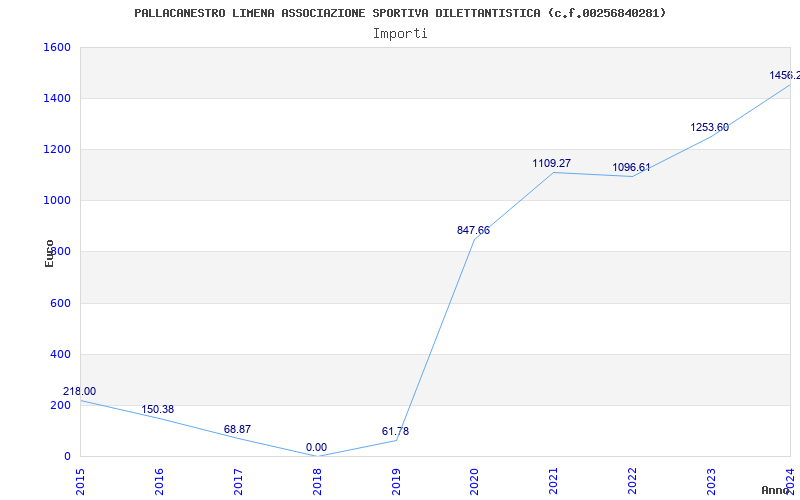Screen dimensions: 800x500
Task: Select the 218.00 data label
Action: point(80,391)
